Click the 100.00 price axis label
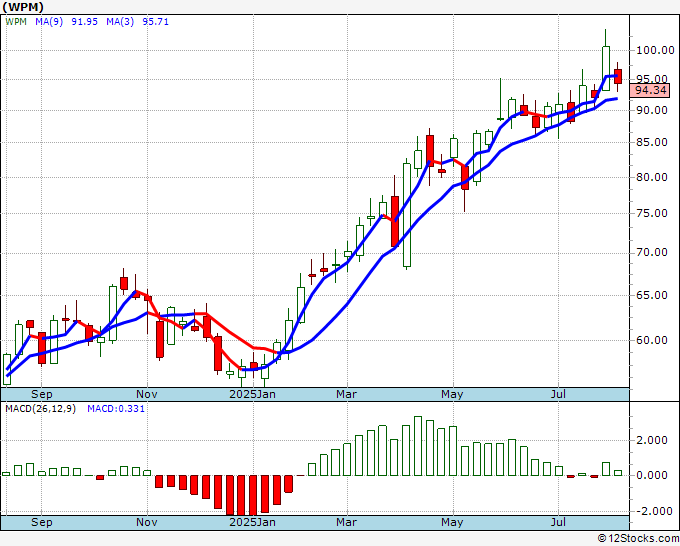The height and width of the screenshot is (546, 680). pyautogui.click(x=655, y=50)
